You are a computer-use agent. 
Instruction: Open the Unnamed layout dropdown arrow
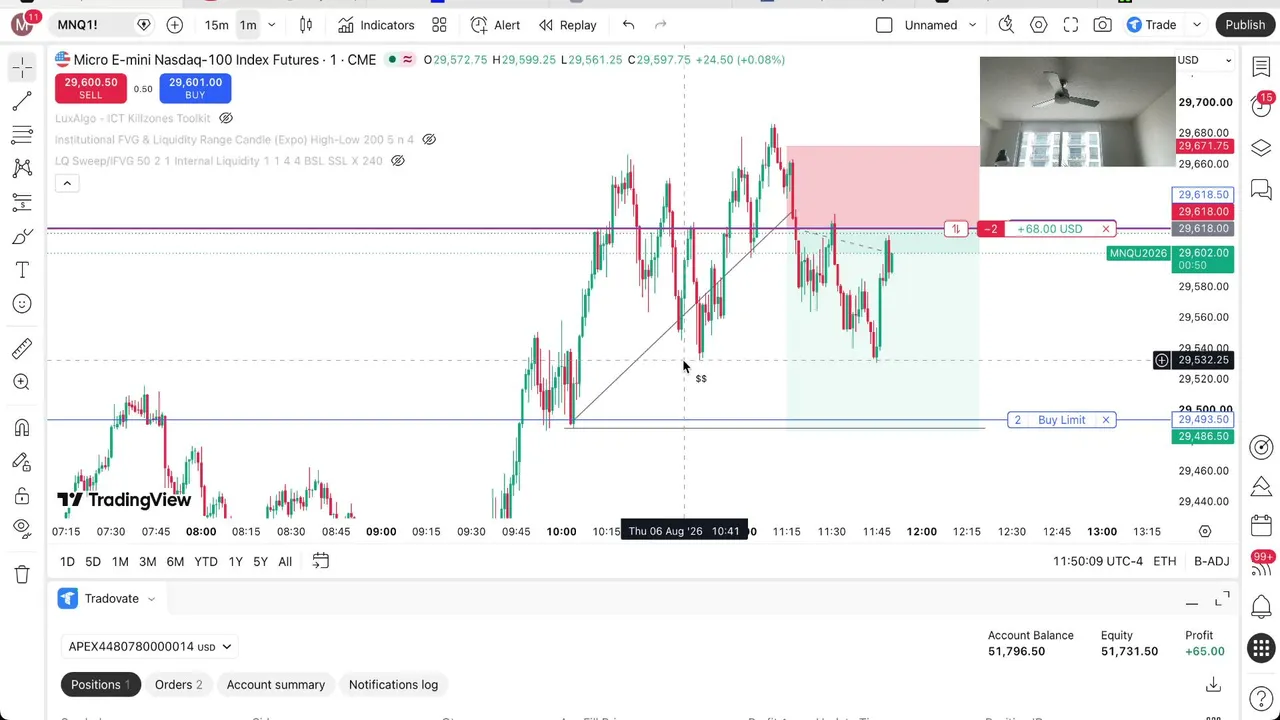972,25
